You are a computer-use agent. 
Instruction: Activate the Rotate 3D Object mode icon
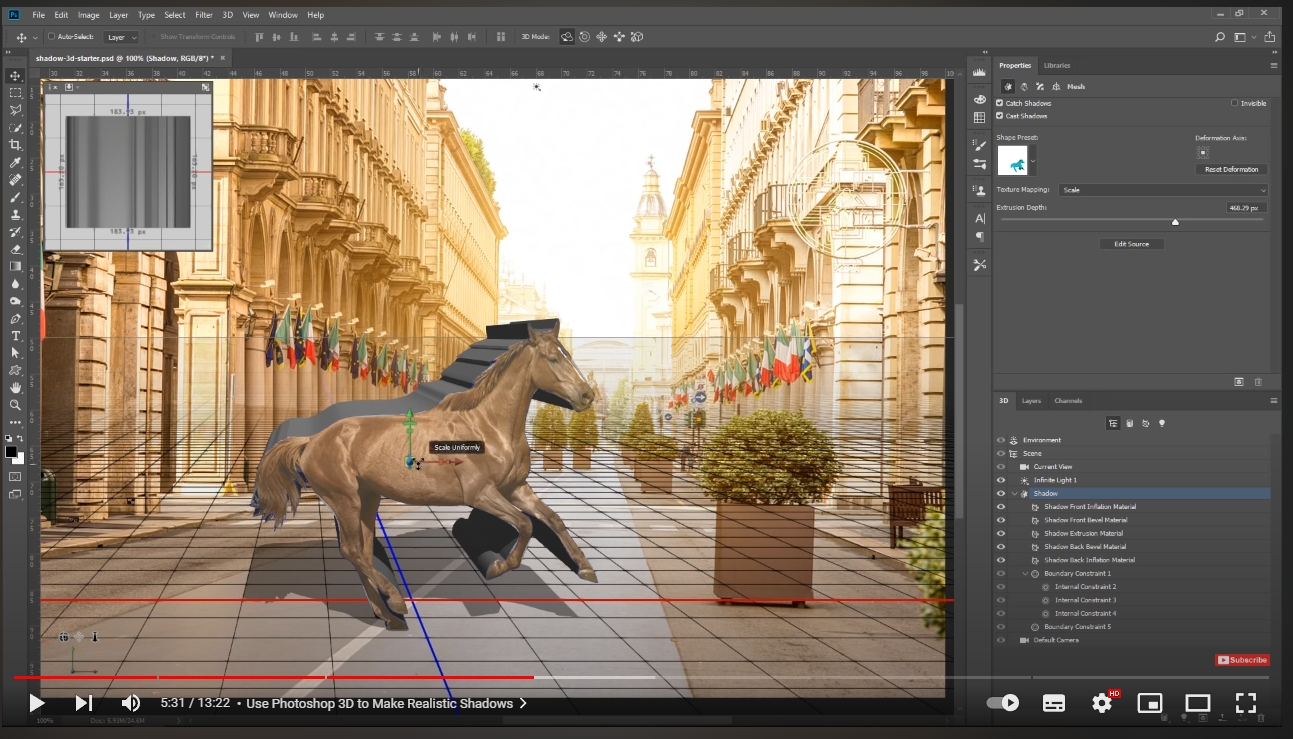point(567,36)
